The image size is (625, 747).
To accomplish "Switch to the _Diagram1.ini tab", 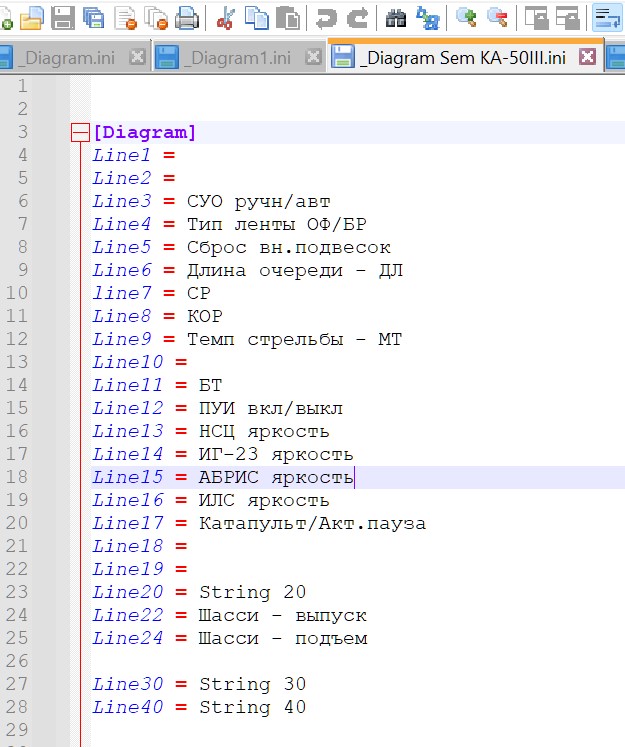I will (x=237, y=58).
